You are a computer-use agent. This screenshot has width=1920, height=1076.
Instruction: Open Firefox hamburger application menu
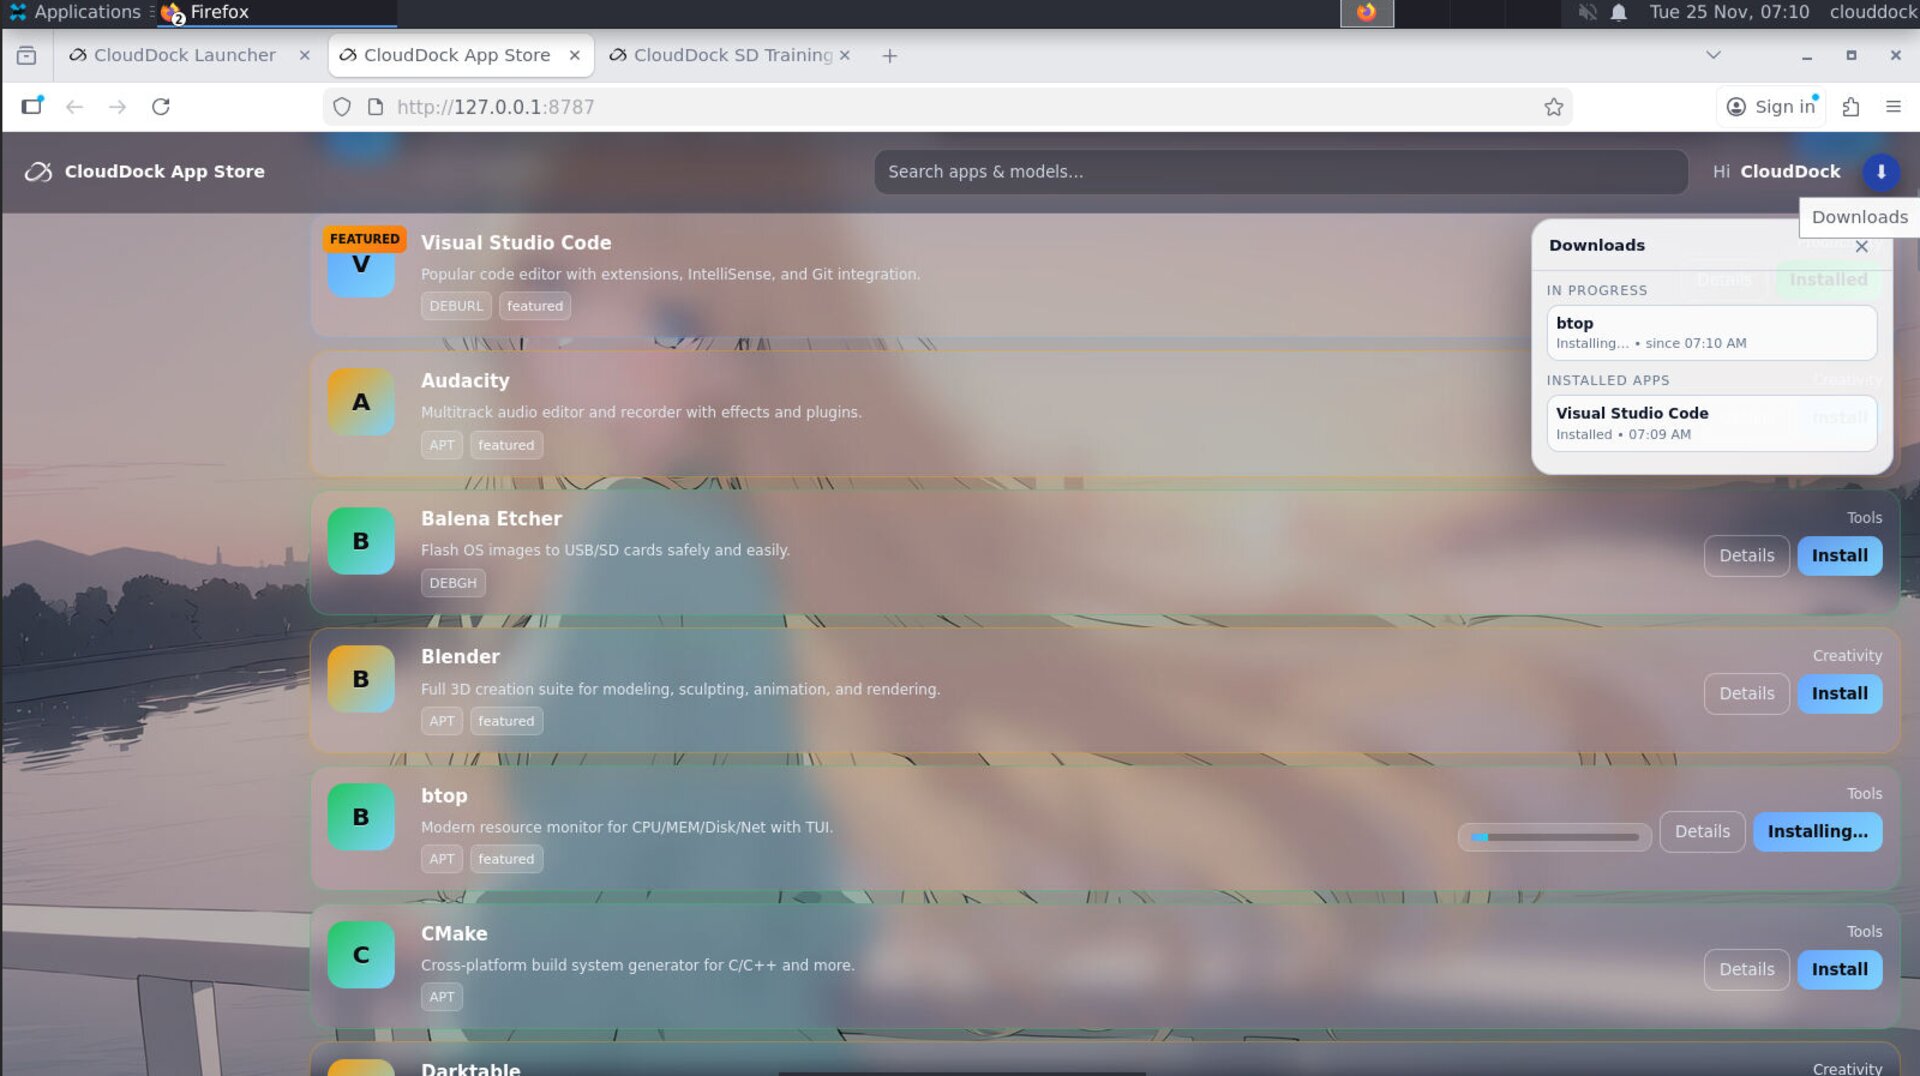tap(1893, 107)
